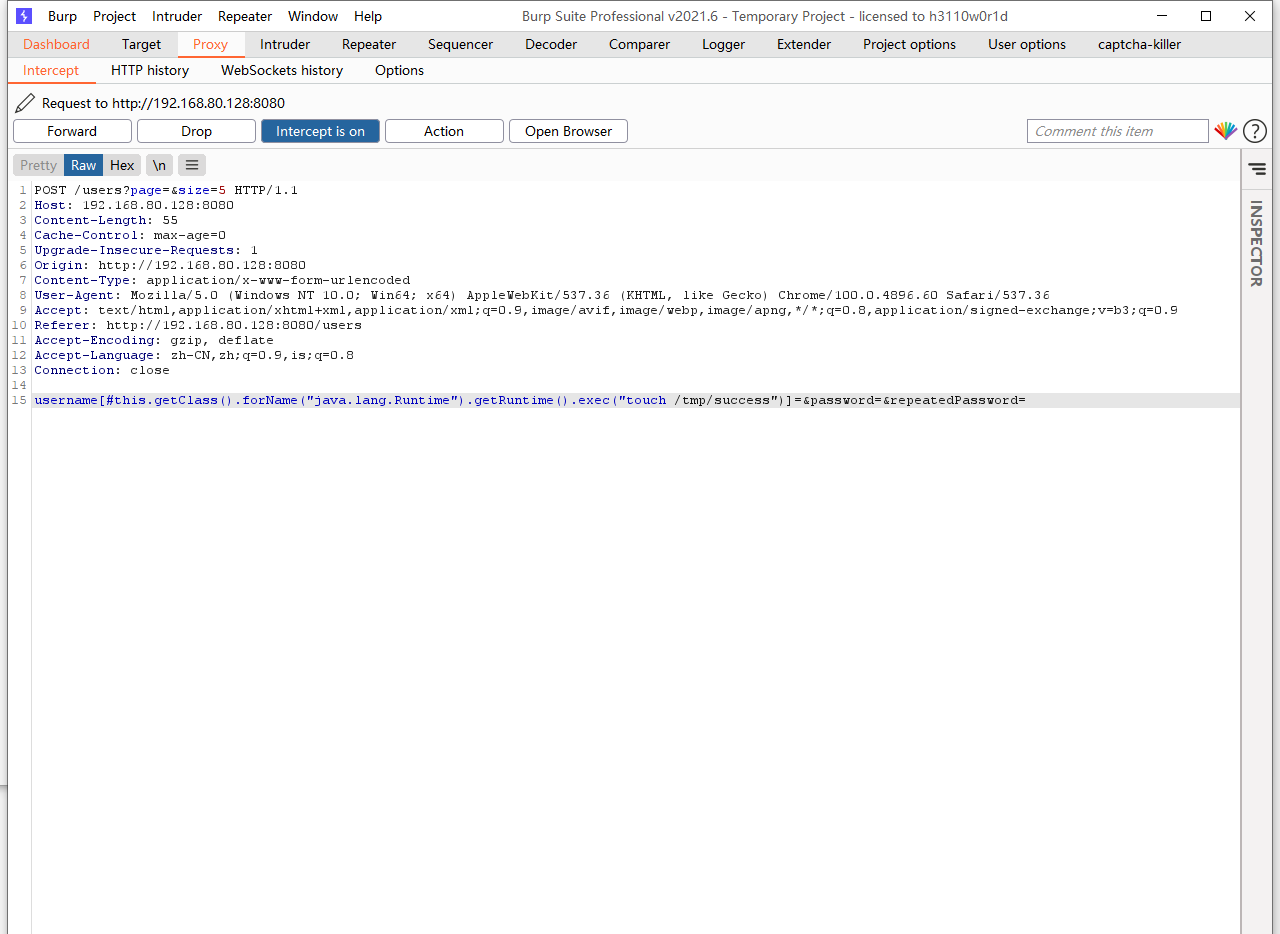This screenshot has height=934, width=1280.
Task: Open the Project menu
Action: [x=115, y=16]
